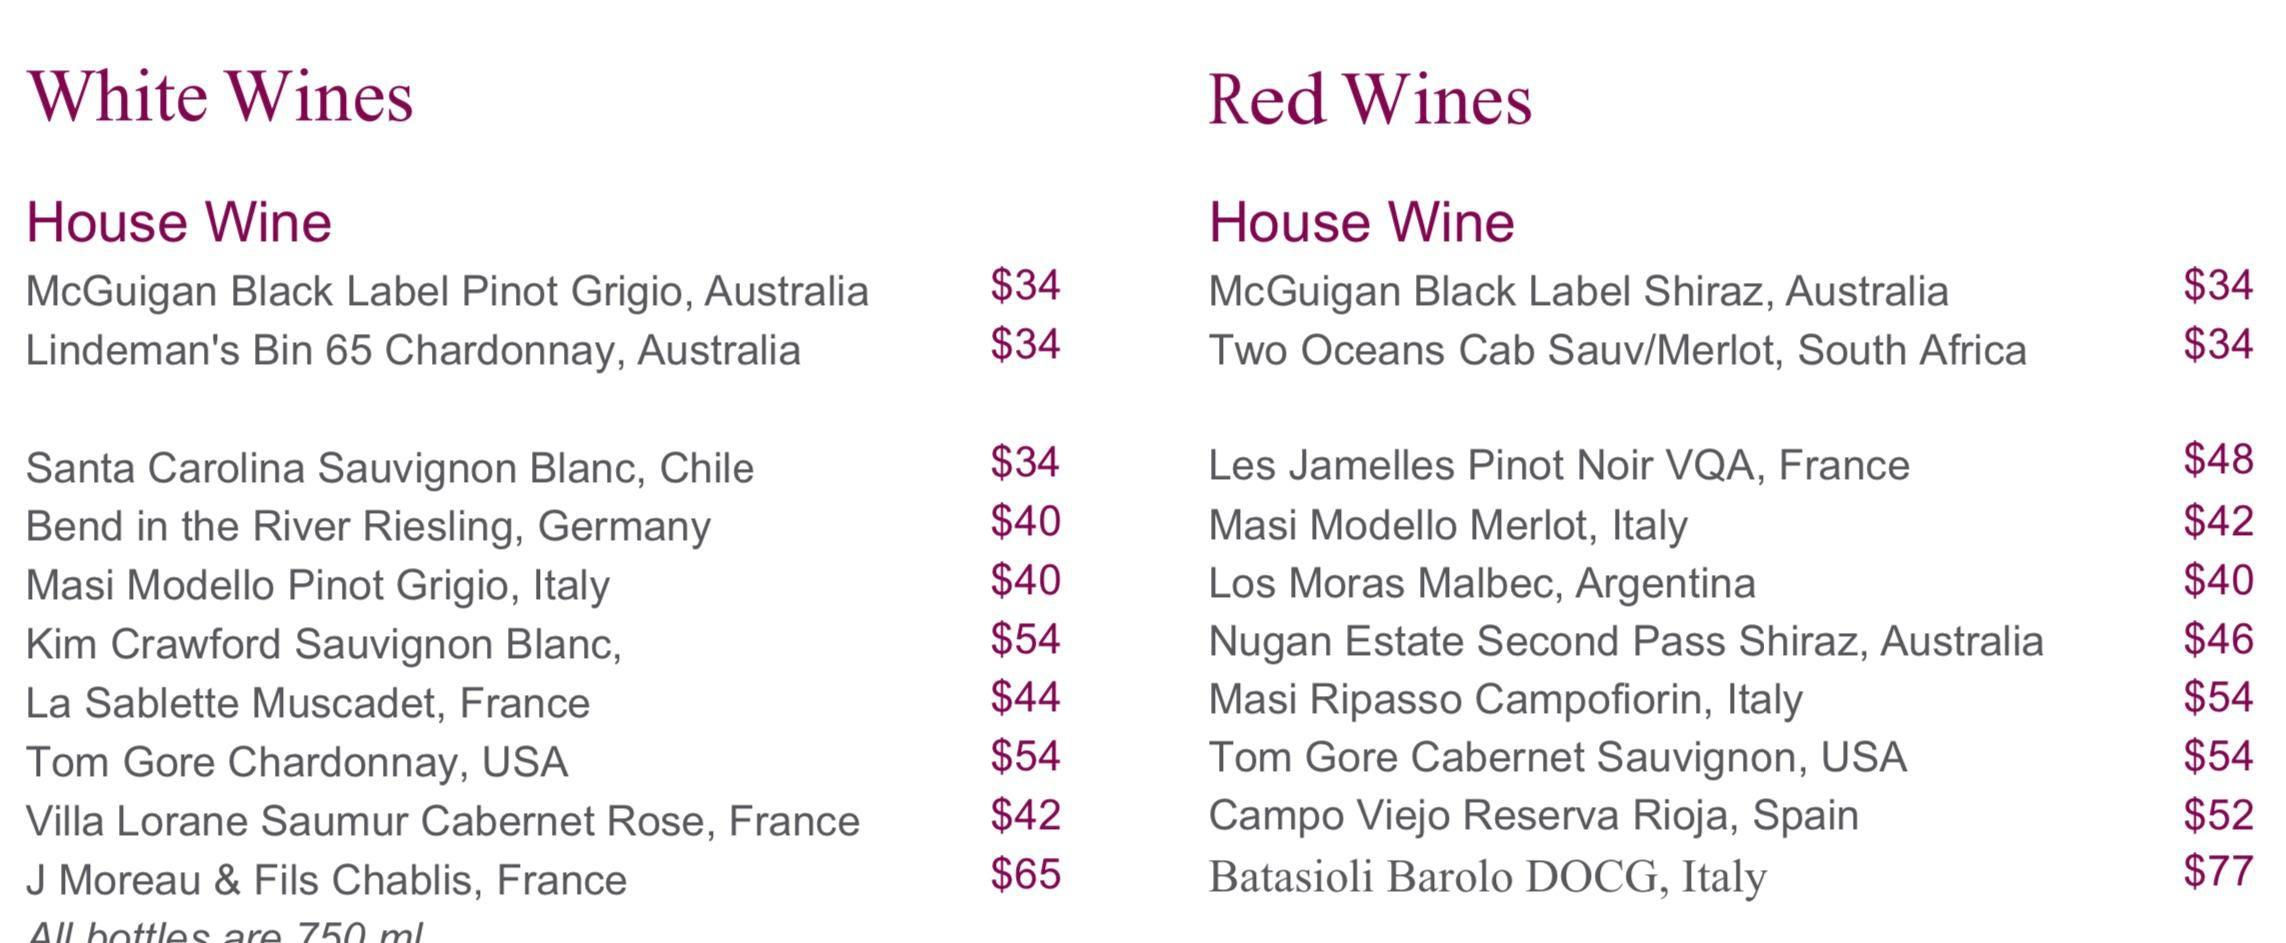The width and height of the screenshot is (2286, 943).
Task: Click the Red Wines heading
Action: click(x=1370, y=99)
